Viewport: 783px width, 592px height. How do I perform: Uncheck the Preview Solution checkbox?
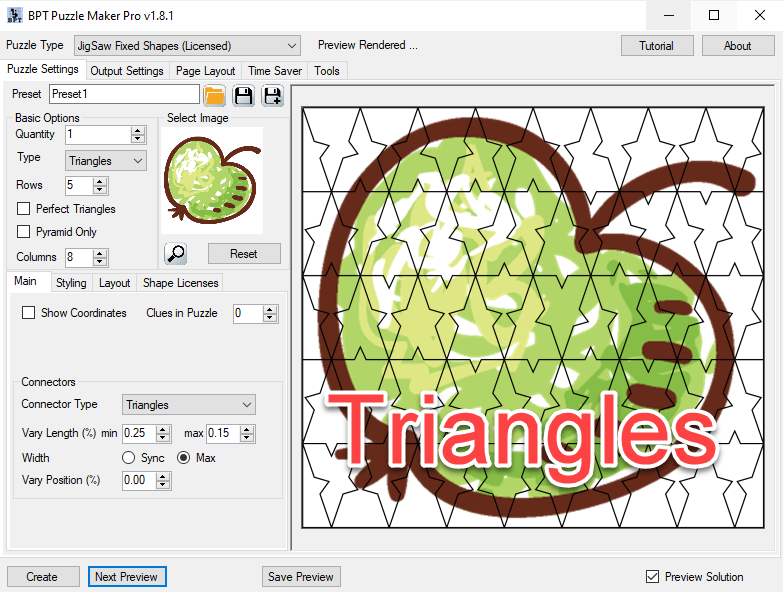[x=653, y=577]
